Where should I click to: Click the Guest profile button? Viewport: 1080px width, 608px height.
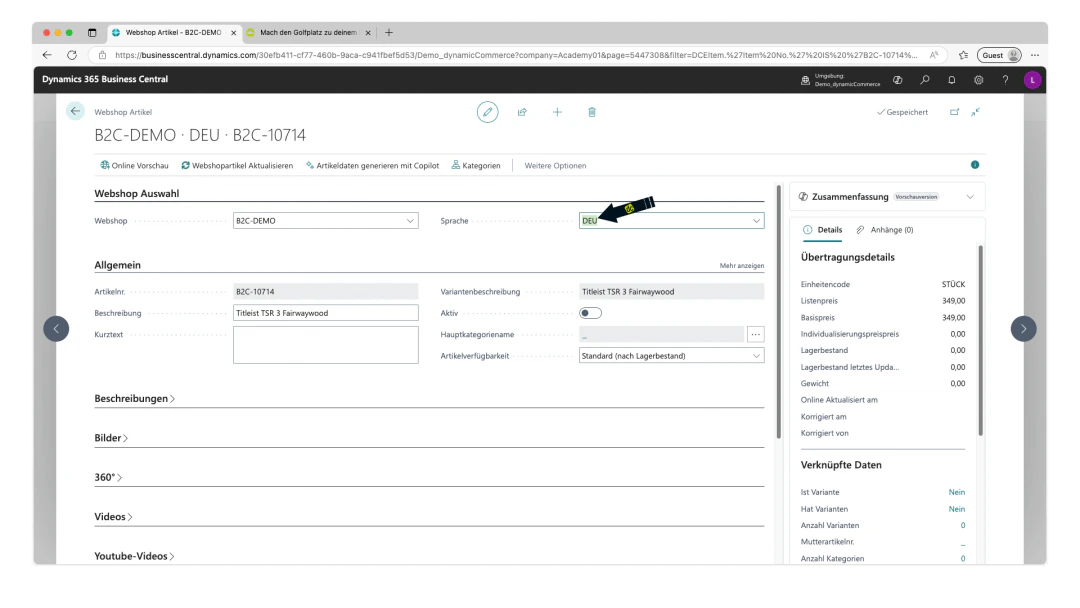(999, 55)
